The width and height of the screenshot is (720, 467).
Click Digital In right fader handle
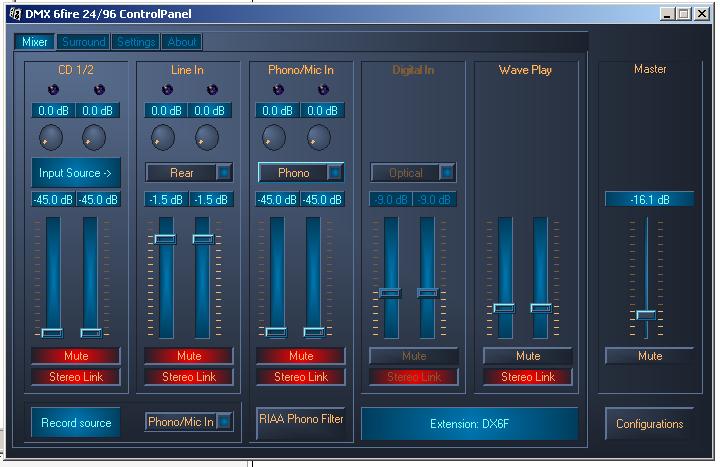point(428,293)
